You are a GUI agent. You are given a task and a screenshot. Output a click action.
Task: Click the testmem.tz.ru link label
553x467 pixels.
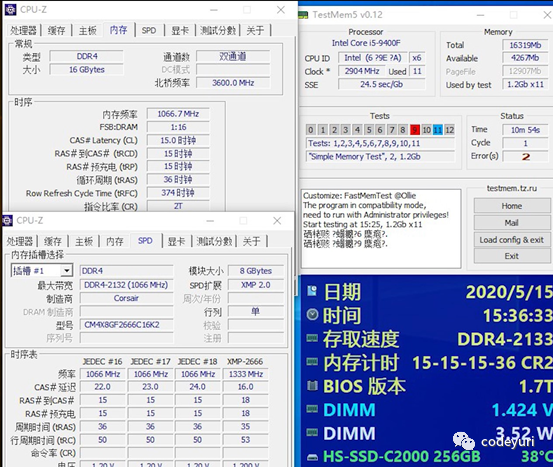pos(512,188)
